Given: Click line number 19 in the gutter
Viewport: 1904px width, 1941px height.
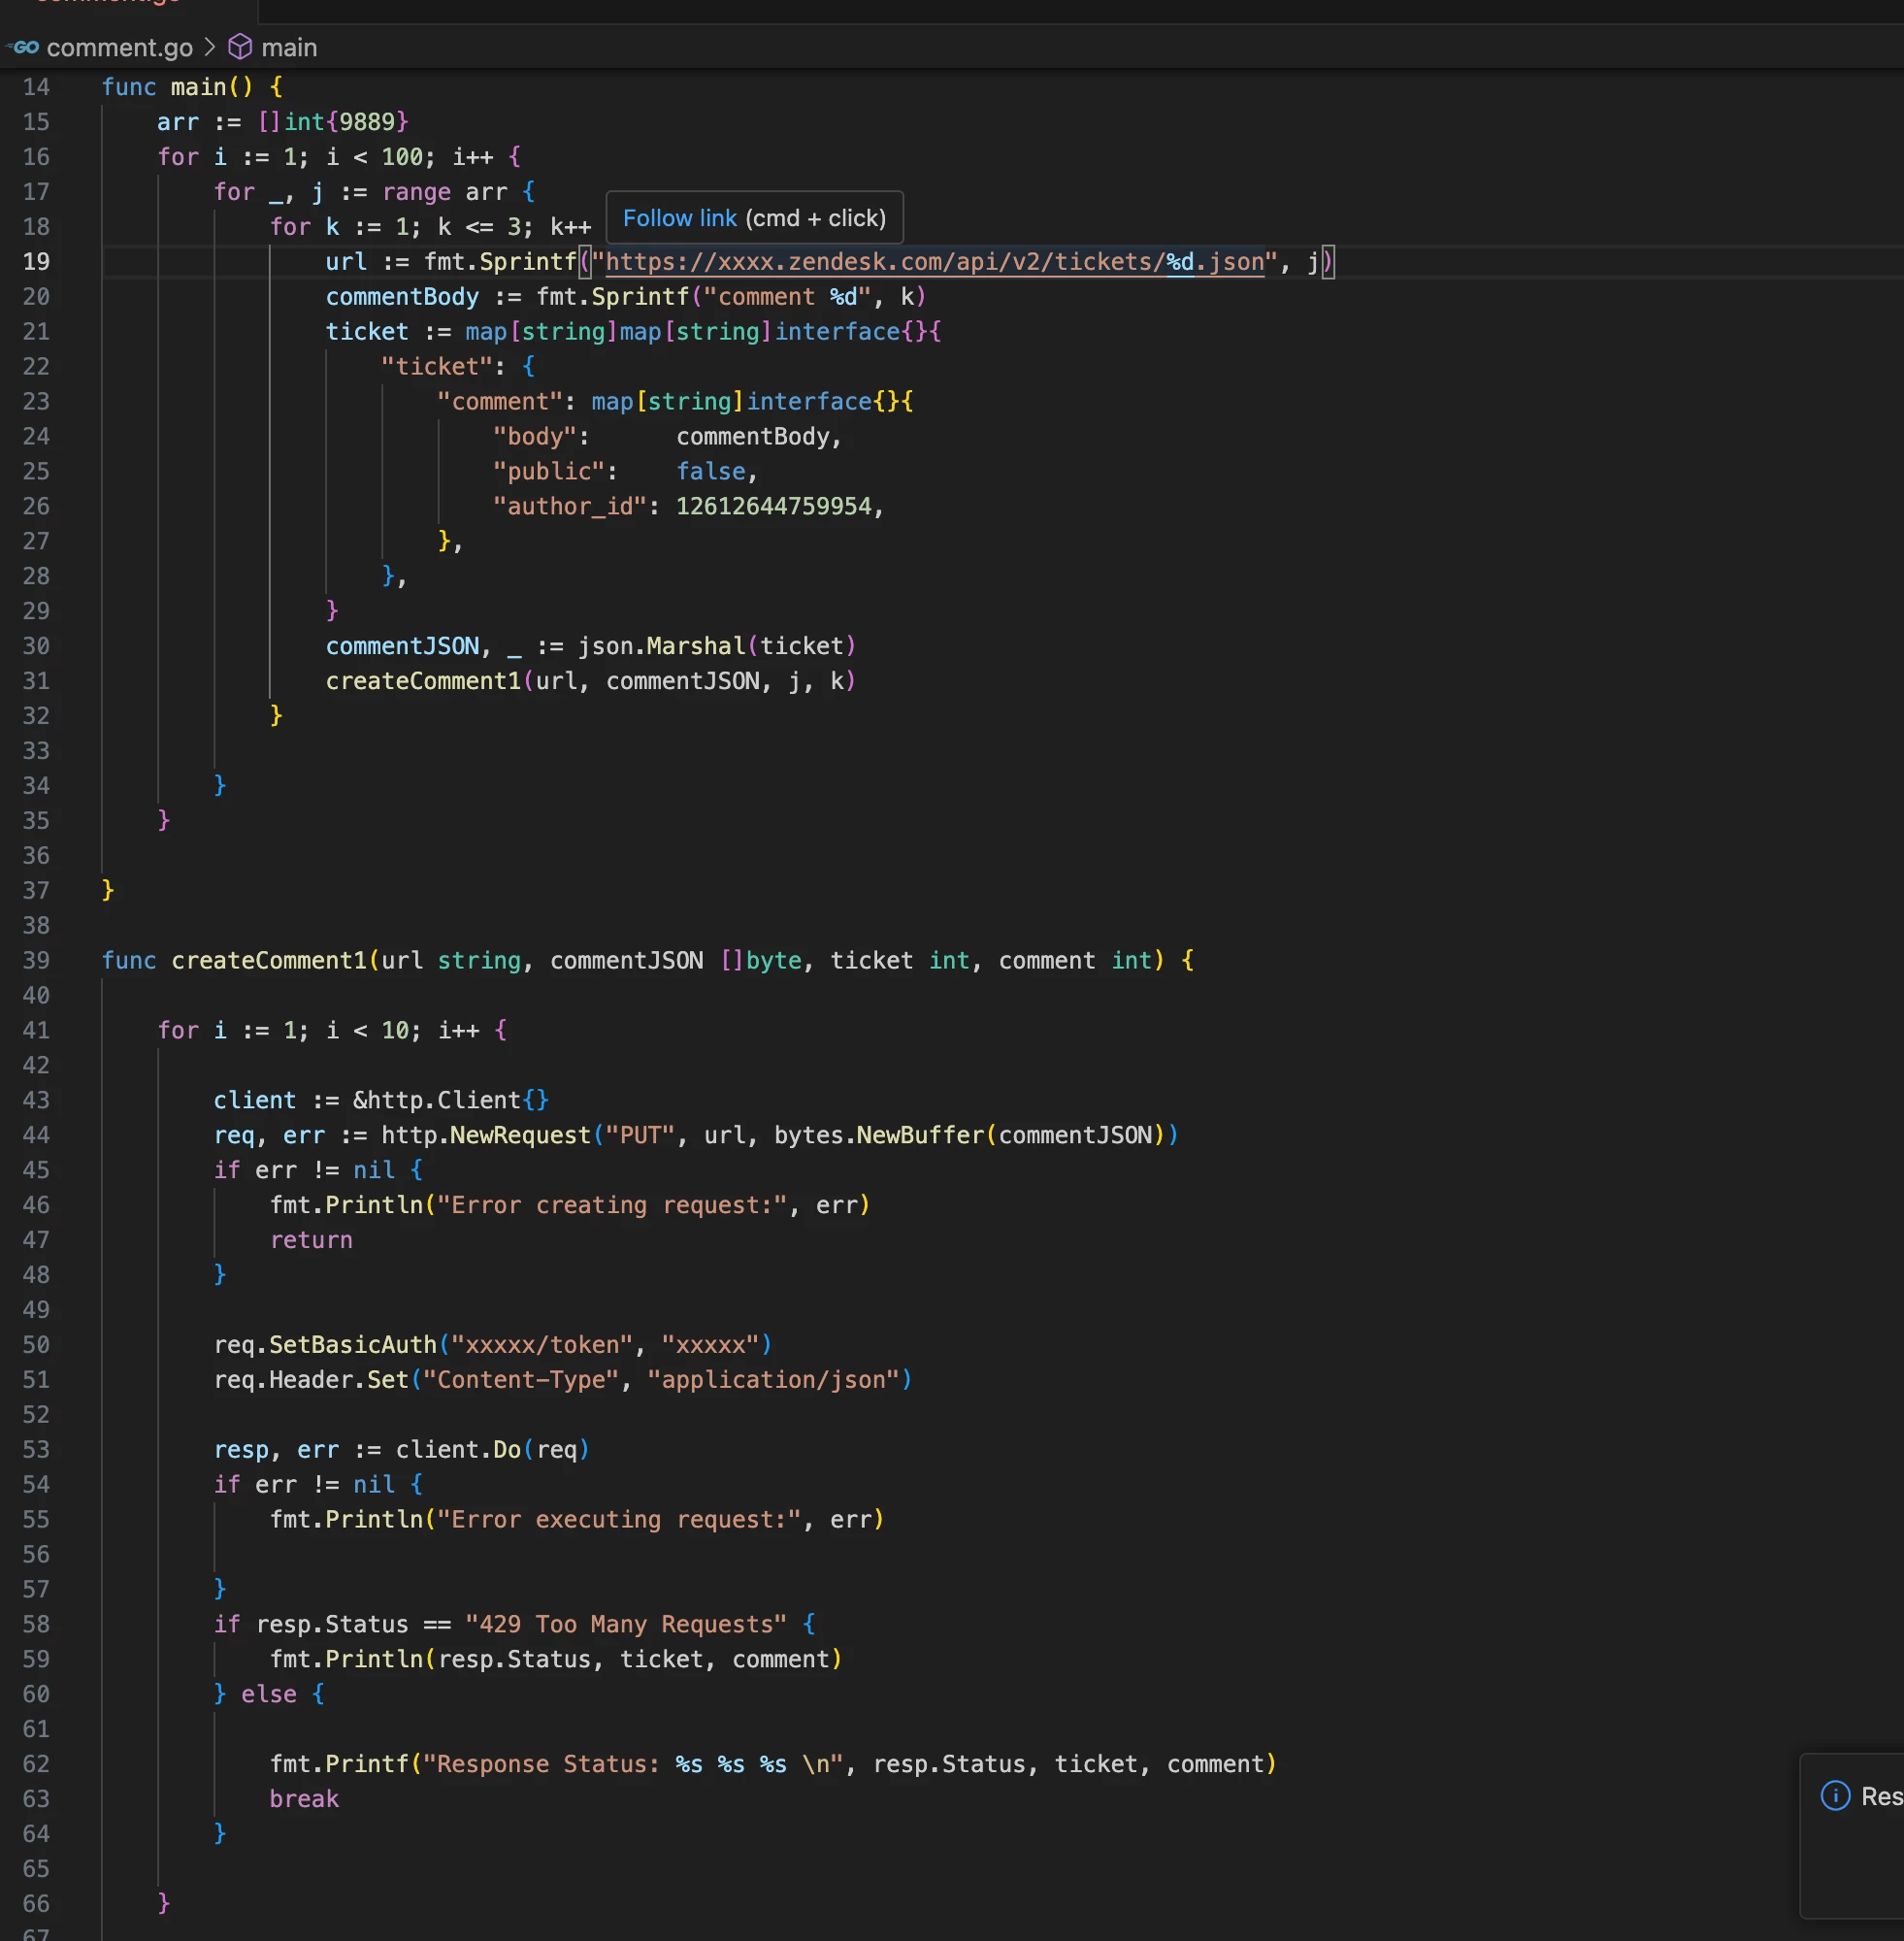Looking at the screenshot, I should 36,262.
